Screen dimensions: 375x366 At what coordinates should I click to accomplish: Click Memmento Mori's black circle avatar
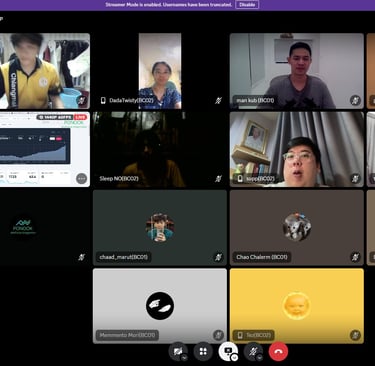[160, 306]
